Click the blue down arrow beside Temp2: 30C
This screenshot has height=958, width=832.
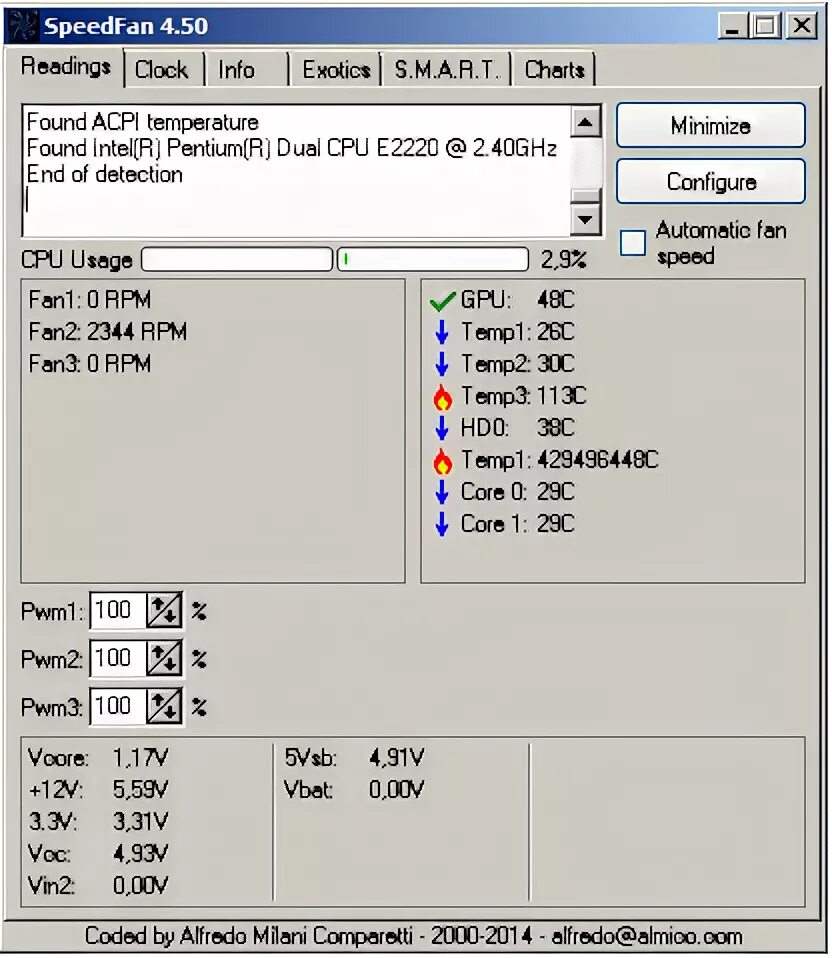[442, 364]
